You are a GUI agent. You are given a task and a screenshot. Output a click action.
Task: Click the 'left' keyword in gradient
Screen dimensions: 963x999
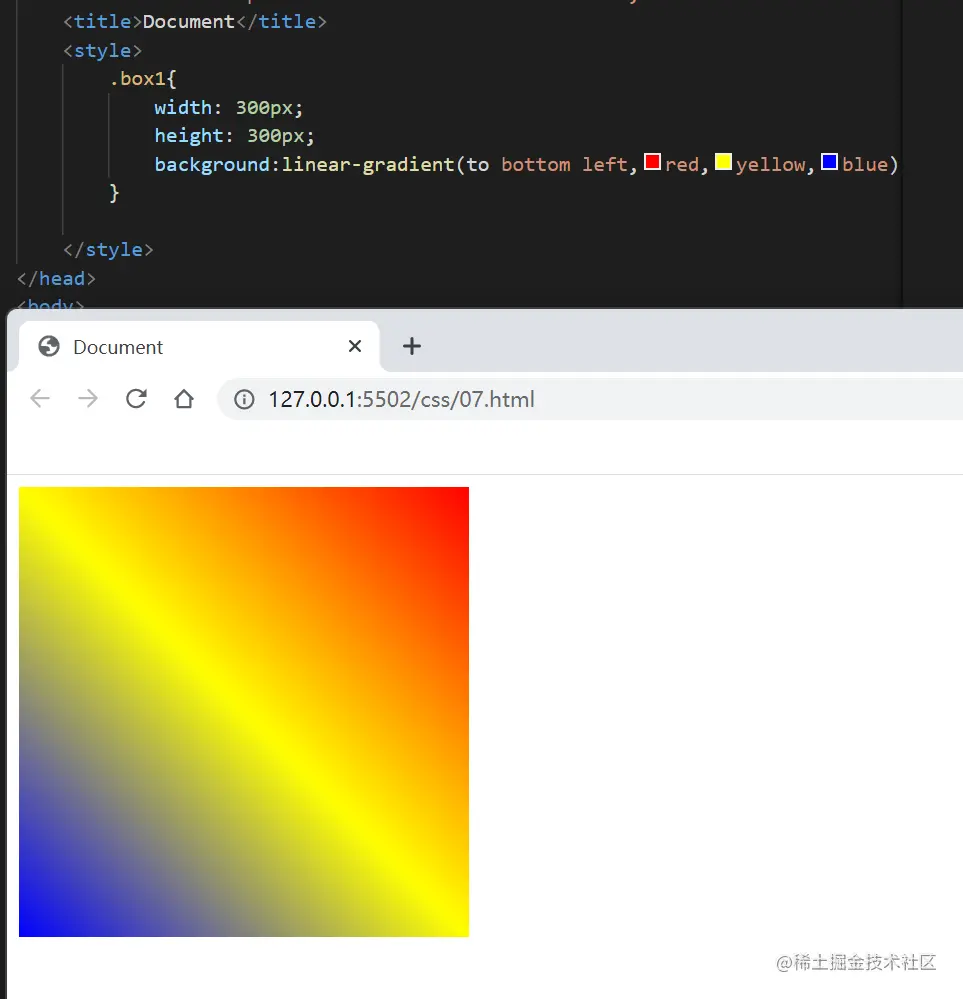tap(605, 164)
